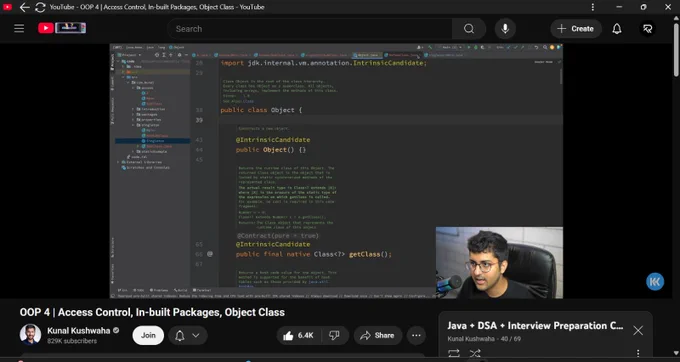Like the video with 6.4K likes
This screenshot has height=362, width=680.
pos(298,335)
